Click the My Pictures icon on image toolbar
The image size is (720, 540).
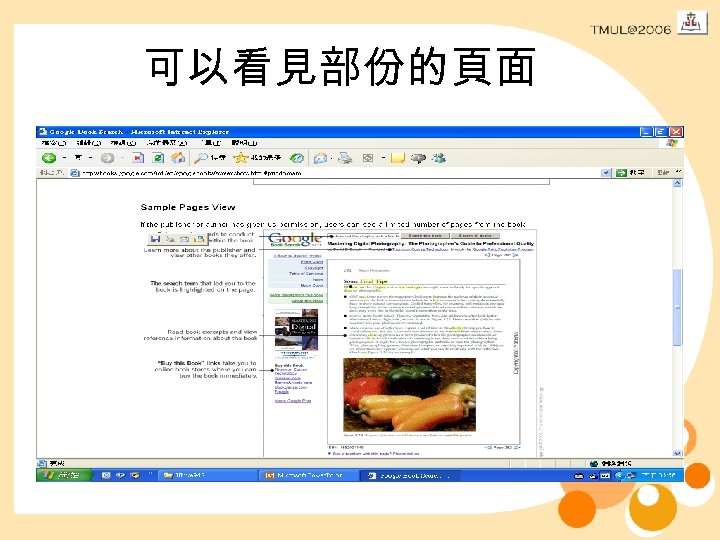pos(199,239)
